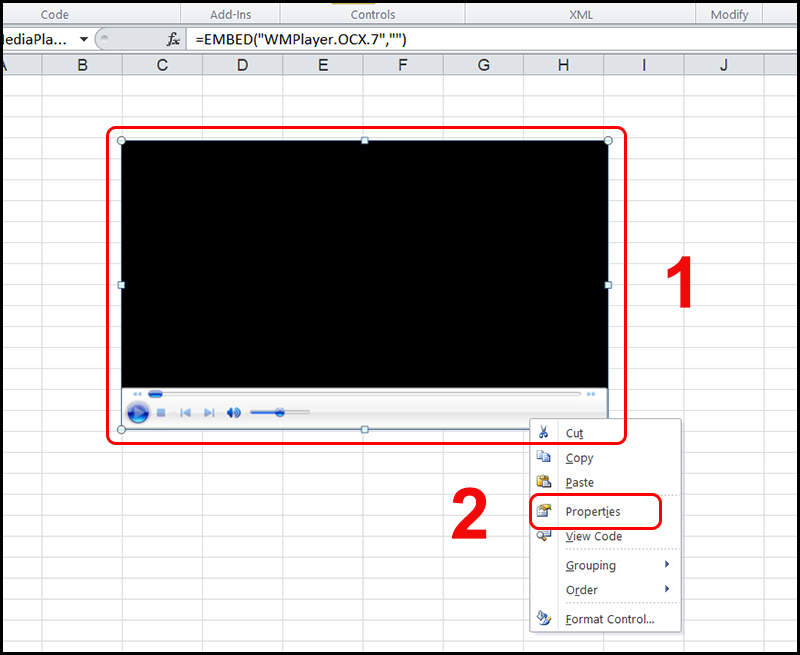Adjust the media player volume slider
The width and height of the screenshot is (800, 655).
coord(280,412)
